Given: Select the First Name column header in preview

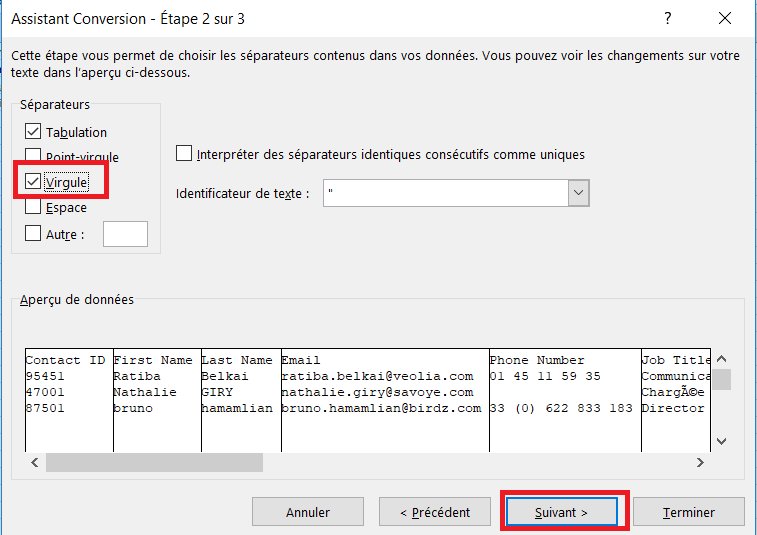Looking at the screenshot, I should coord(153,360).
